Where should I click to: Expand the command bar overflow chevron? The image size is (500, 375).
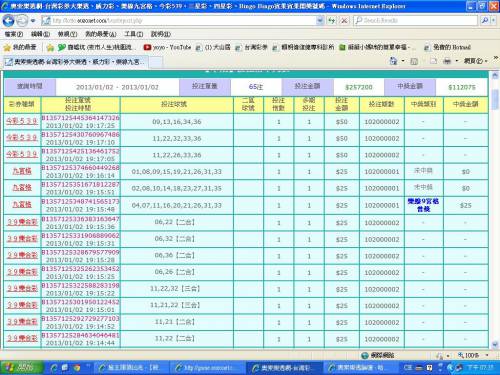click(x=495, y=58)
